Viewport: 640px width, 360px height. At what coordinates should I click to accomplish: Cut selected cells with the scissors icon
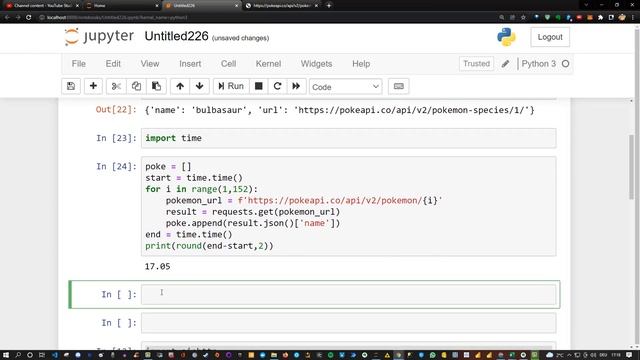[116, 86]
